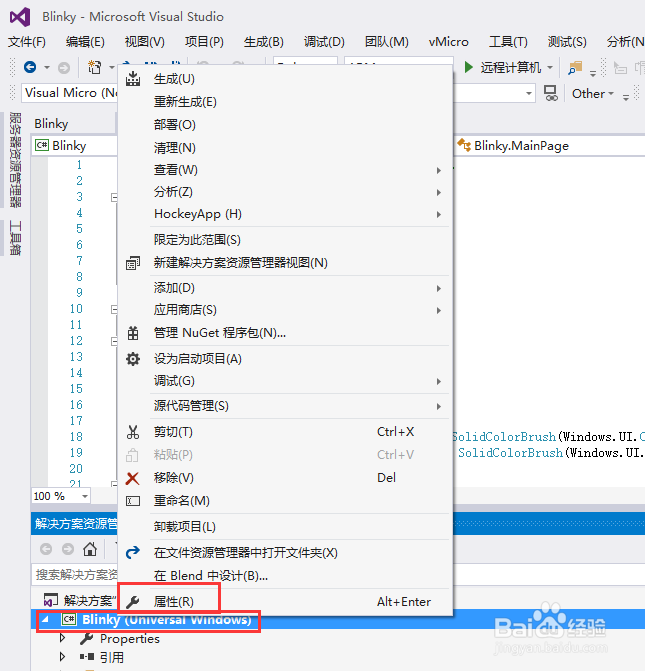
Task: Click the blue arrow open-folder icon
Action: [x=133, y=552]
